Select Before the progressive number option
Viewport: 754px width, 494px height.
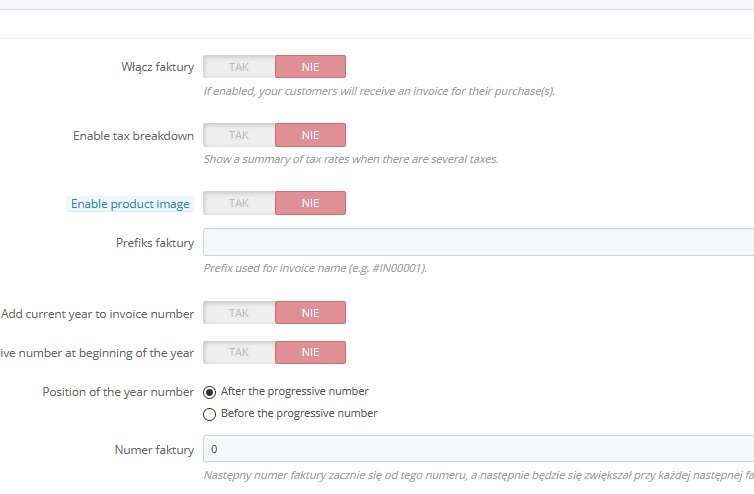(x=210, y=413)
